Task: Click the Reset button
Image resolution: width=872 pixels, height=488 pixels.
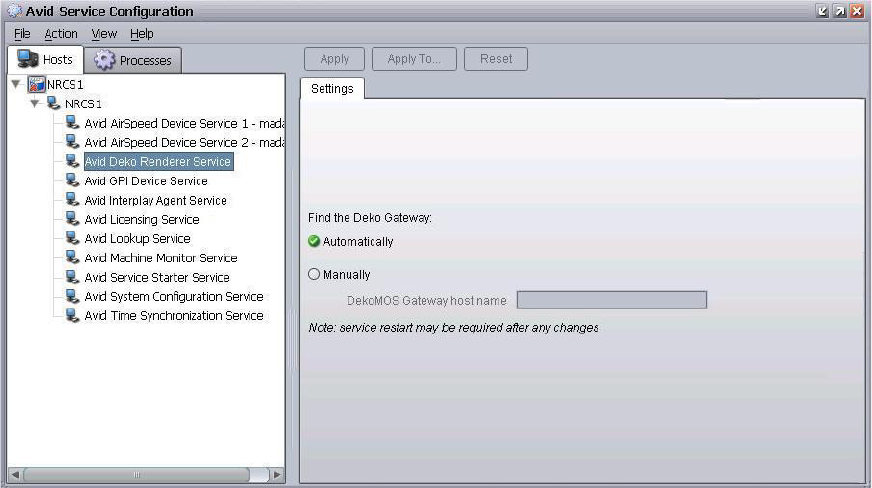Action: (496, 59)
